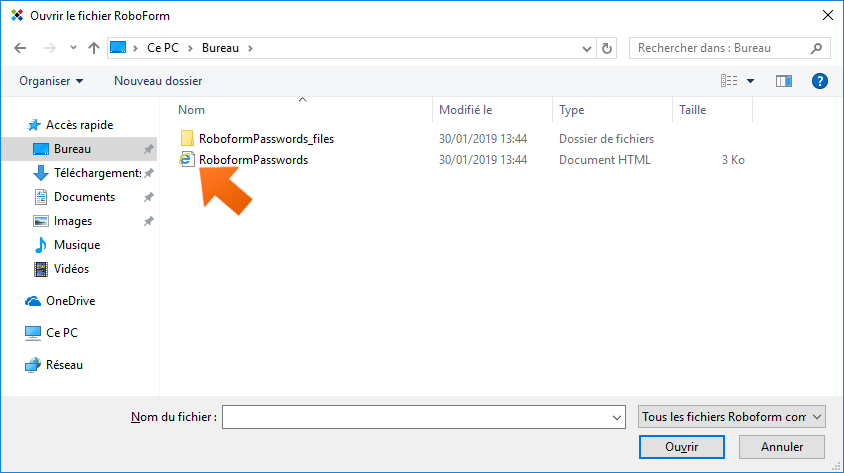This screenshot has width=844, height=473.
Task: Click the Ouvrir button
Action: 681,447
